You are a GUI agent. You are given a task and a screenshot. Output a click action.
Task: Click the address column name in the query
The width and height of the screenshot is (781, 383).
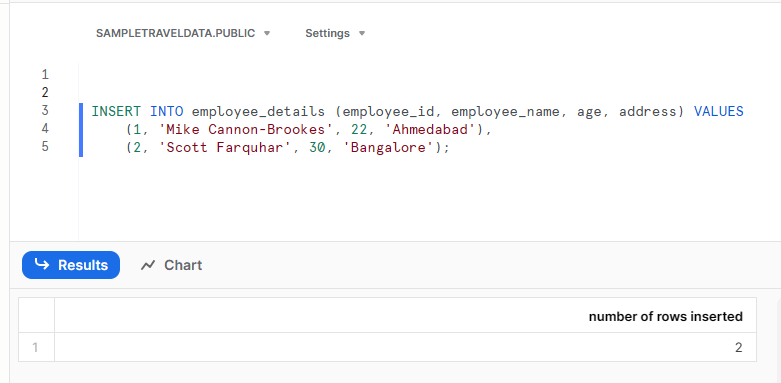click(648, 112)
